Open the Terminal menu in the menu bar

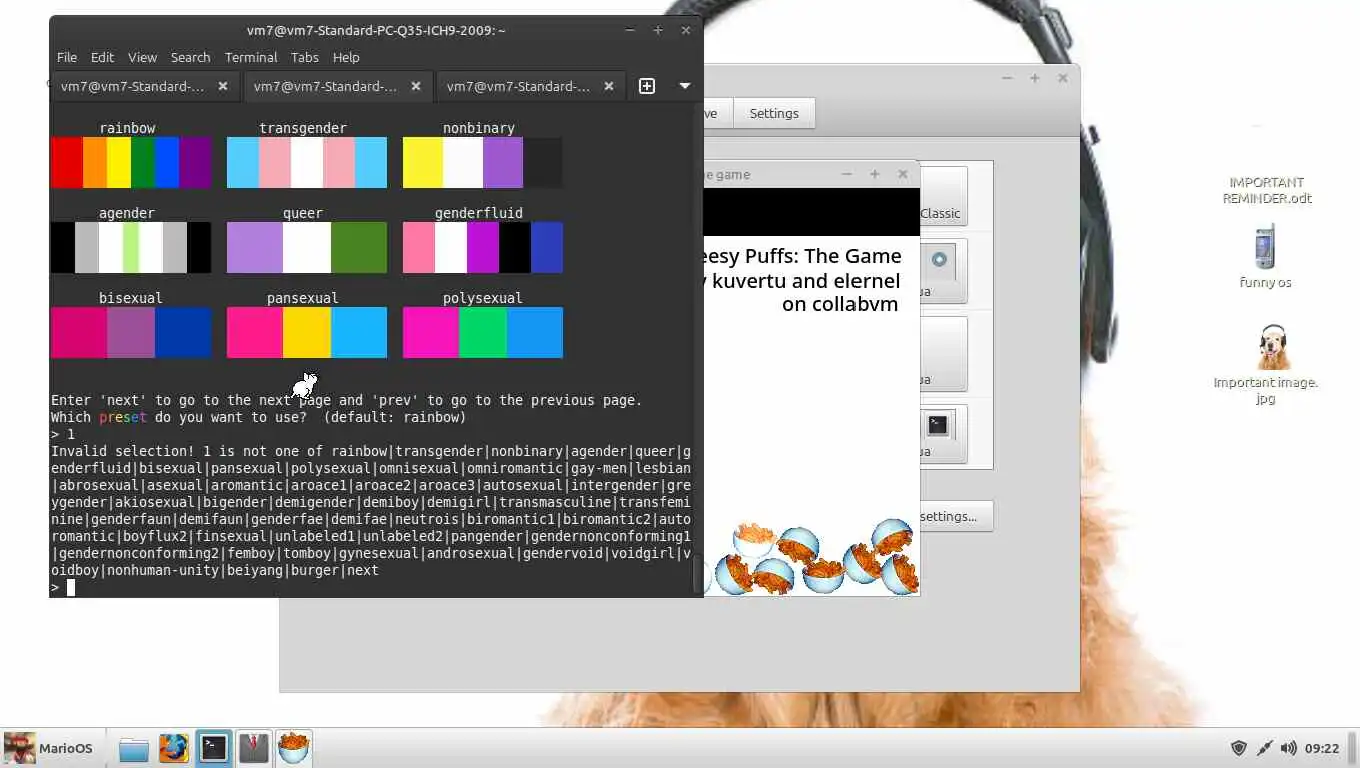click(x=251, y=57)
